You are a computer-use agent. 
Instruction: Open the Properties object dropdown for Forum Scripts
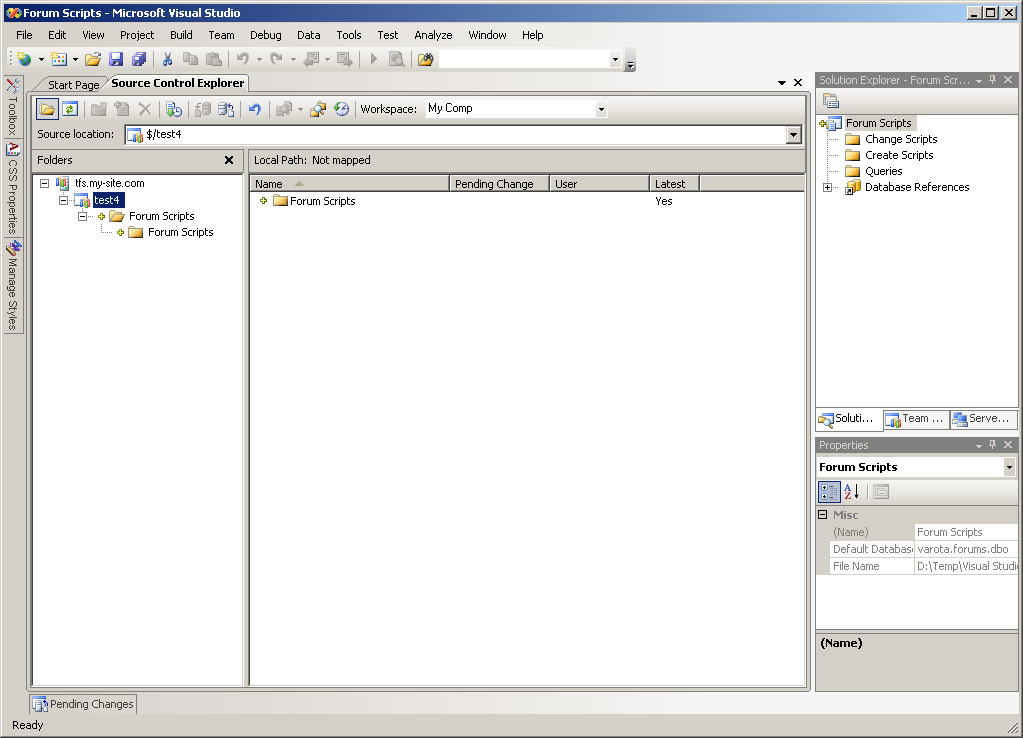tap(1009, 467)
